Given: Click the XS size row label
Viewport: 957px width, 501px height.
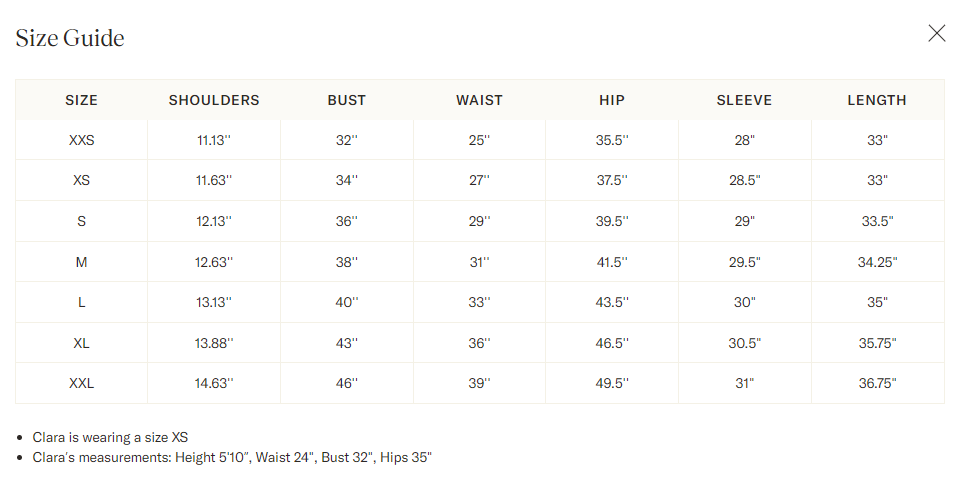Looking at the screenshot, I should point(81,181).
